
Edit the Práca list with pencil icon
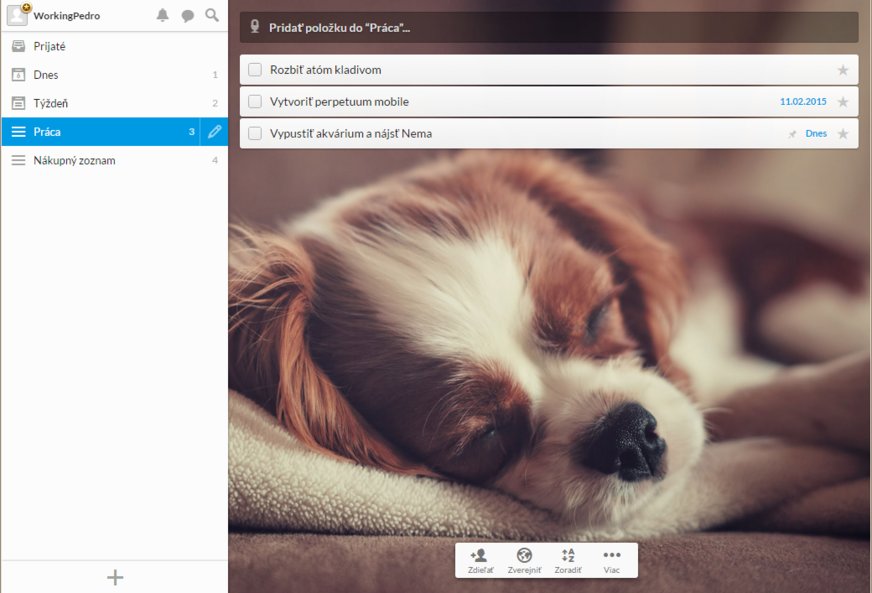click(214, 132)
